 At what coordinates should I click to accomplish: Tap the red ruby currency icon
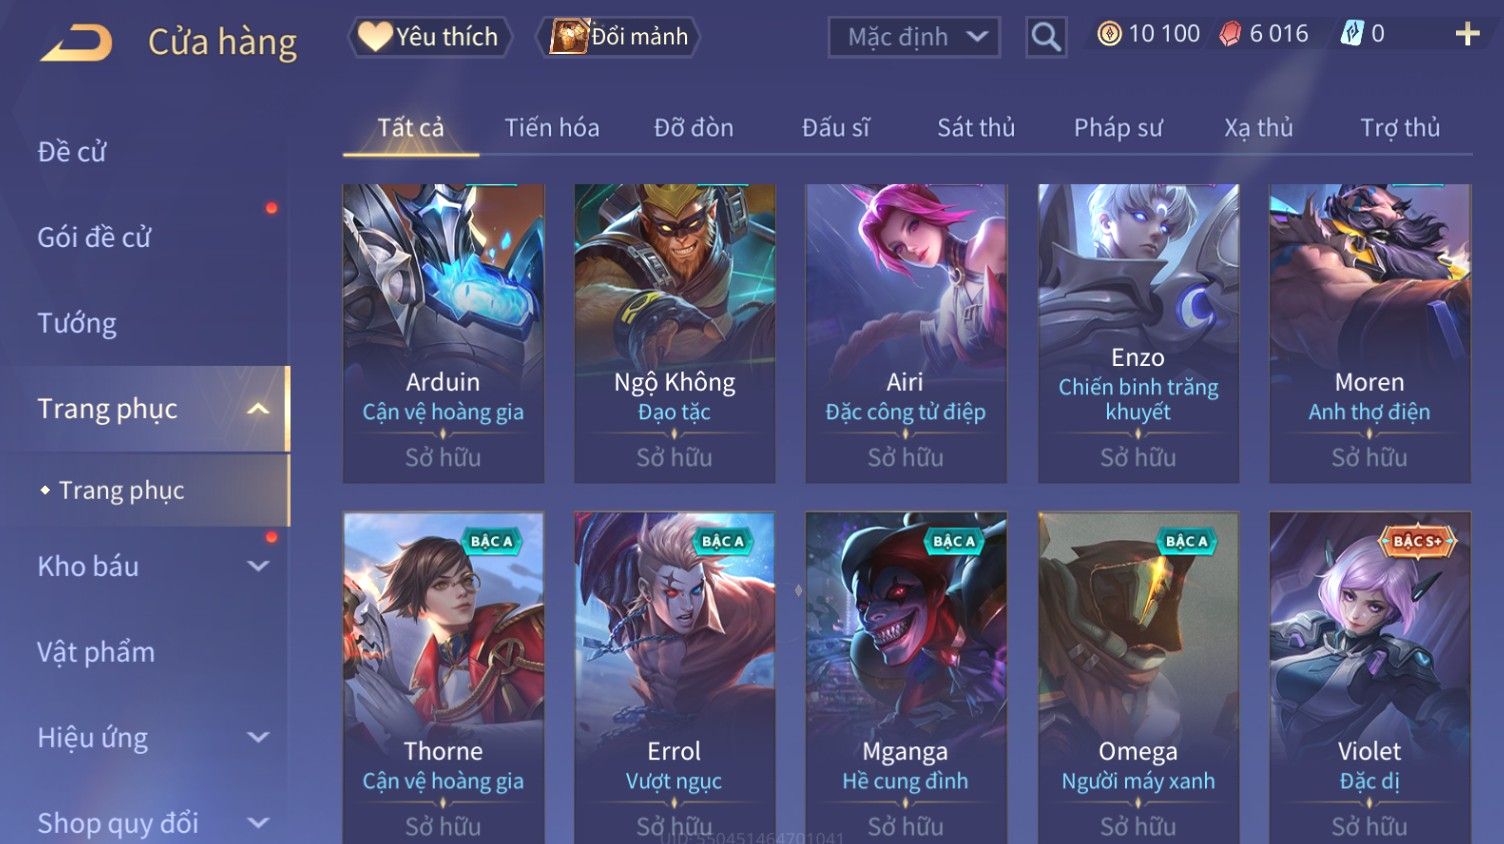pos(1230,34)
